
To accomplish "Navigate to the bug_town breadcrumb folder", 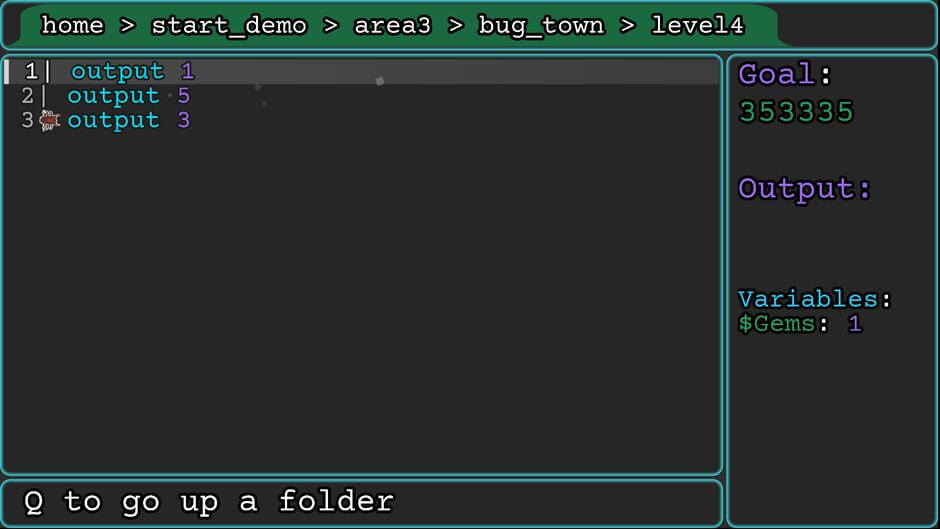I will (541, 26).
